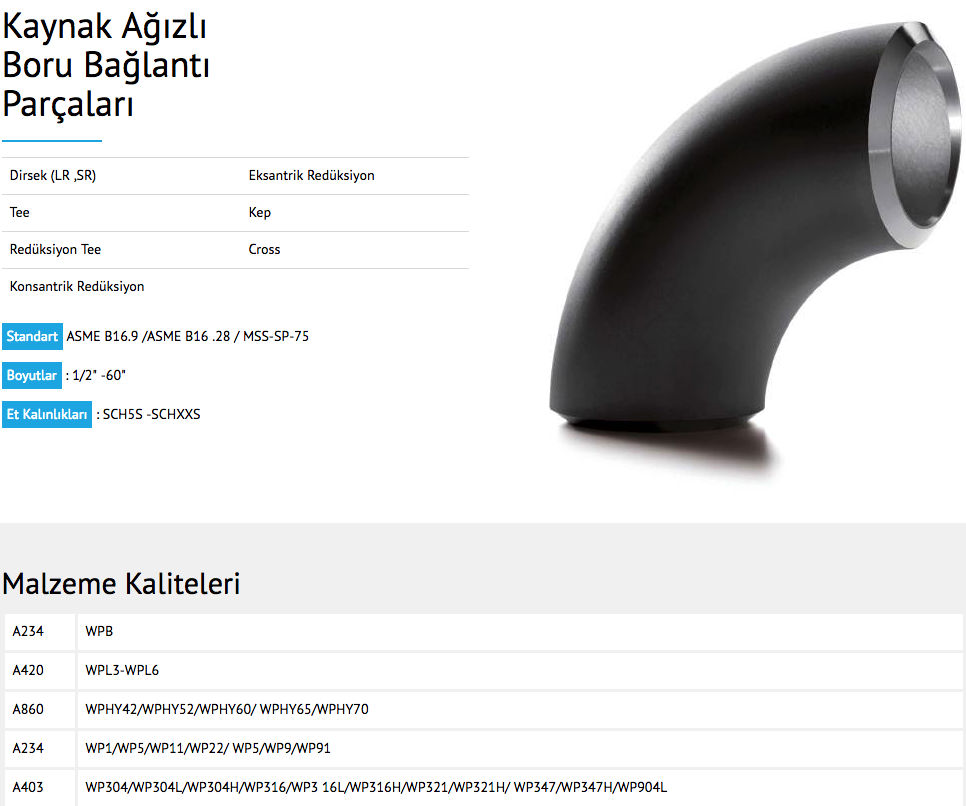Select the A403 stainless grades row
Viewport: 966px width, 806px height.
(484, 788)
